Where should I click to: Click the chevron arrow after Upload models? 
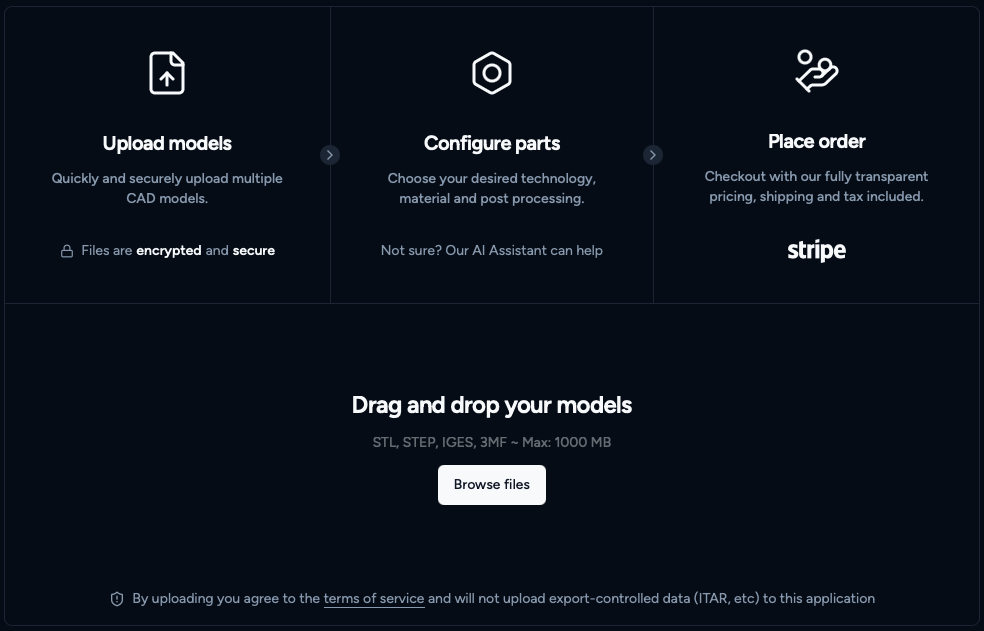pyautogui.click(x=330, y=155)
